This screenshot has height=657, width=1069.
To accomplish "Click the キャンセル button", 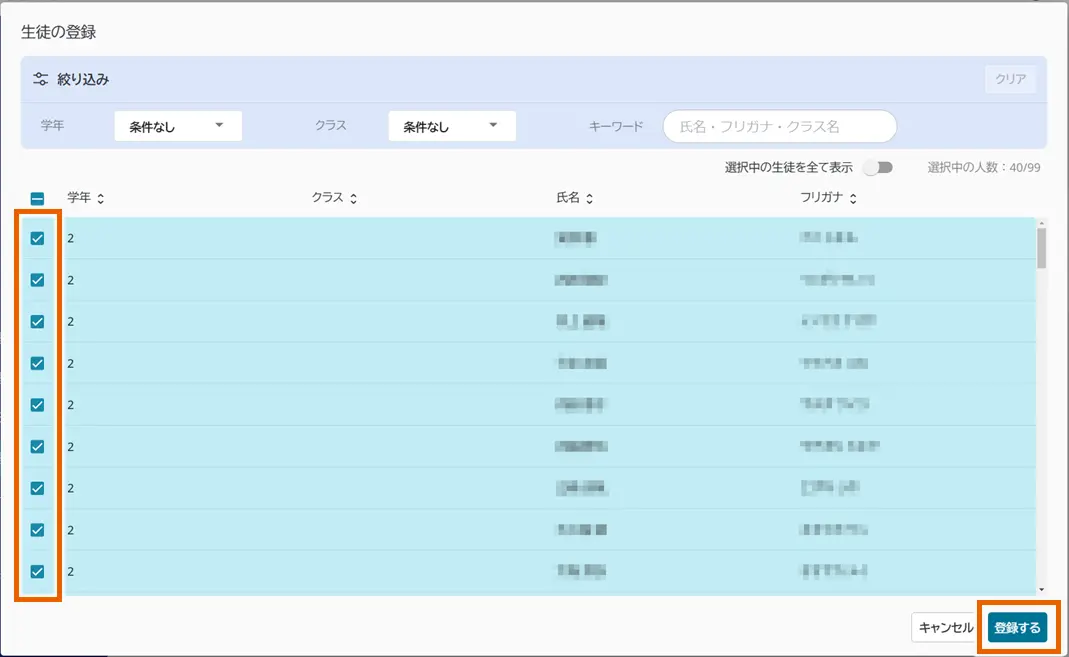I will [943, 626].
